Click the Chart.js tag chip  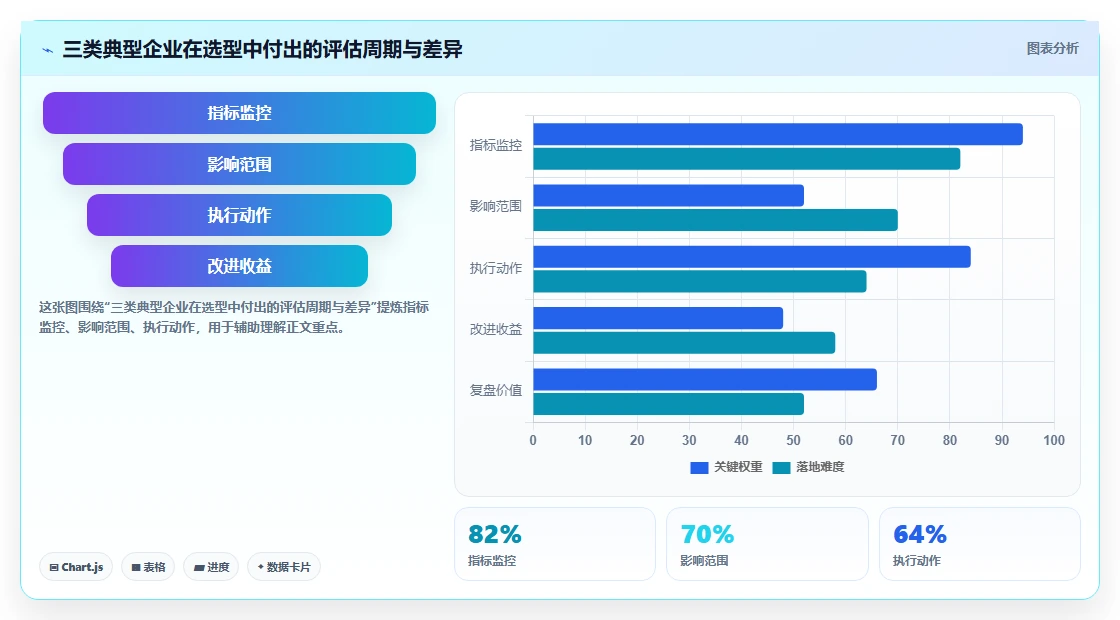click(x=76, y=567)
